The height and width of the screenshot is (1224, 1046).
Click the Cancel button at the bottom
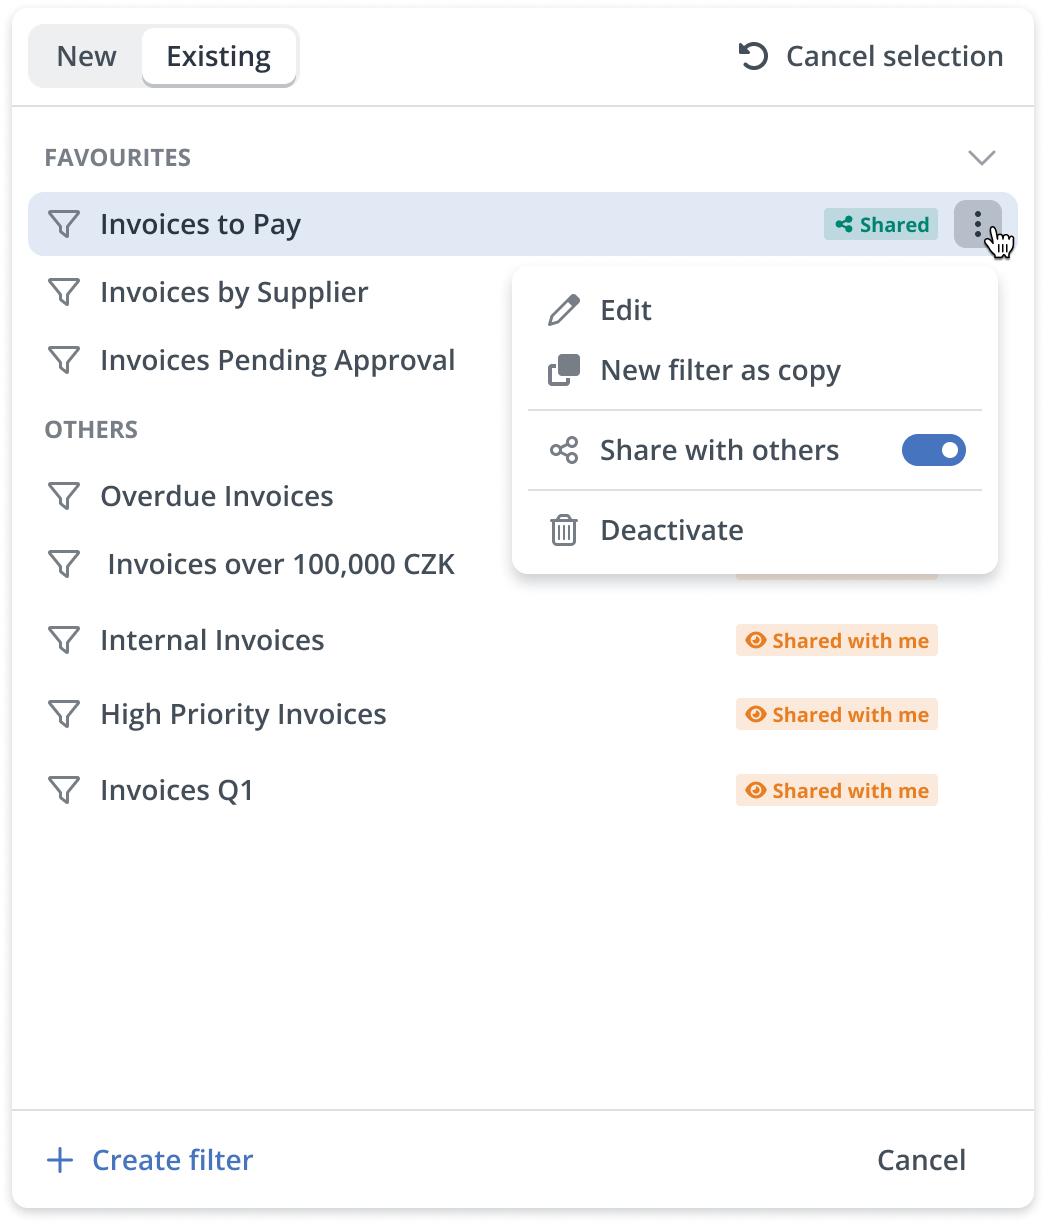[x=921, y=1160]
